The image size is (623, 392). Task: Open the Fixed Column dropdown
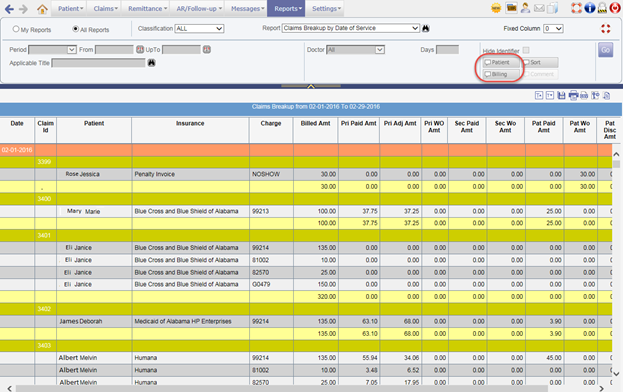(x=553, y=29)
